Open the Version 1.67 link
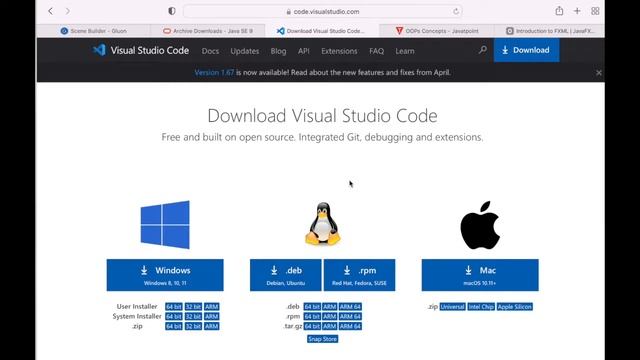640x360 pixels. pos(214,72)
